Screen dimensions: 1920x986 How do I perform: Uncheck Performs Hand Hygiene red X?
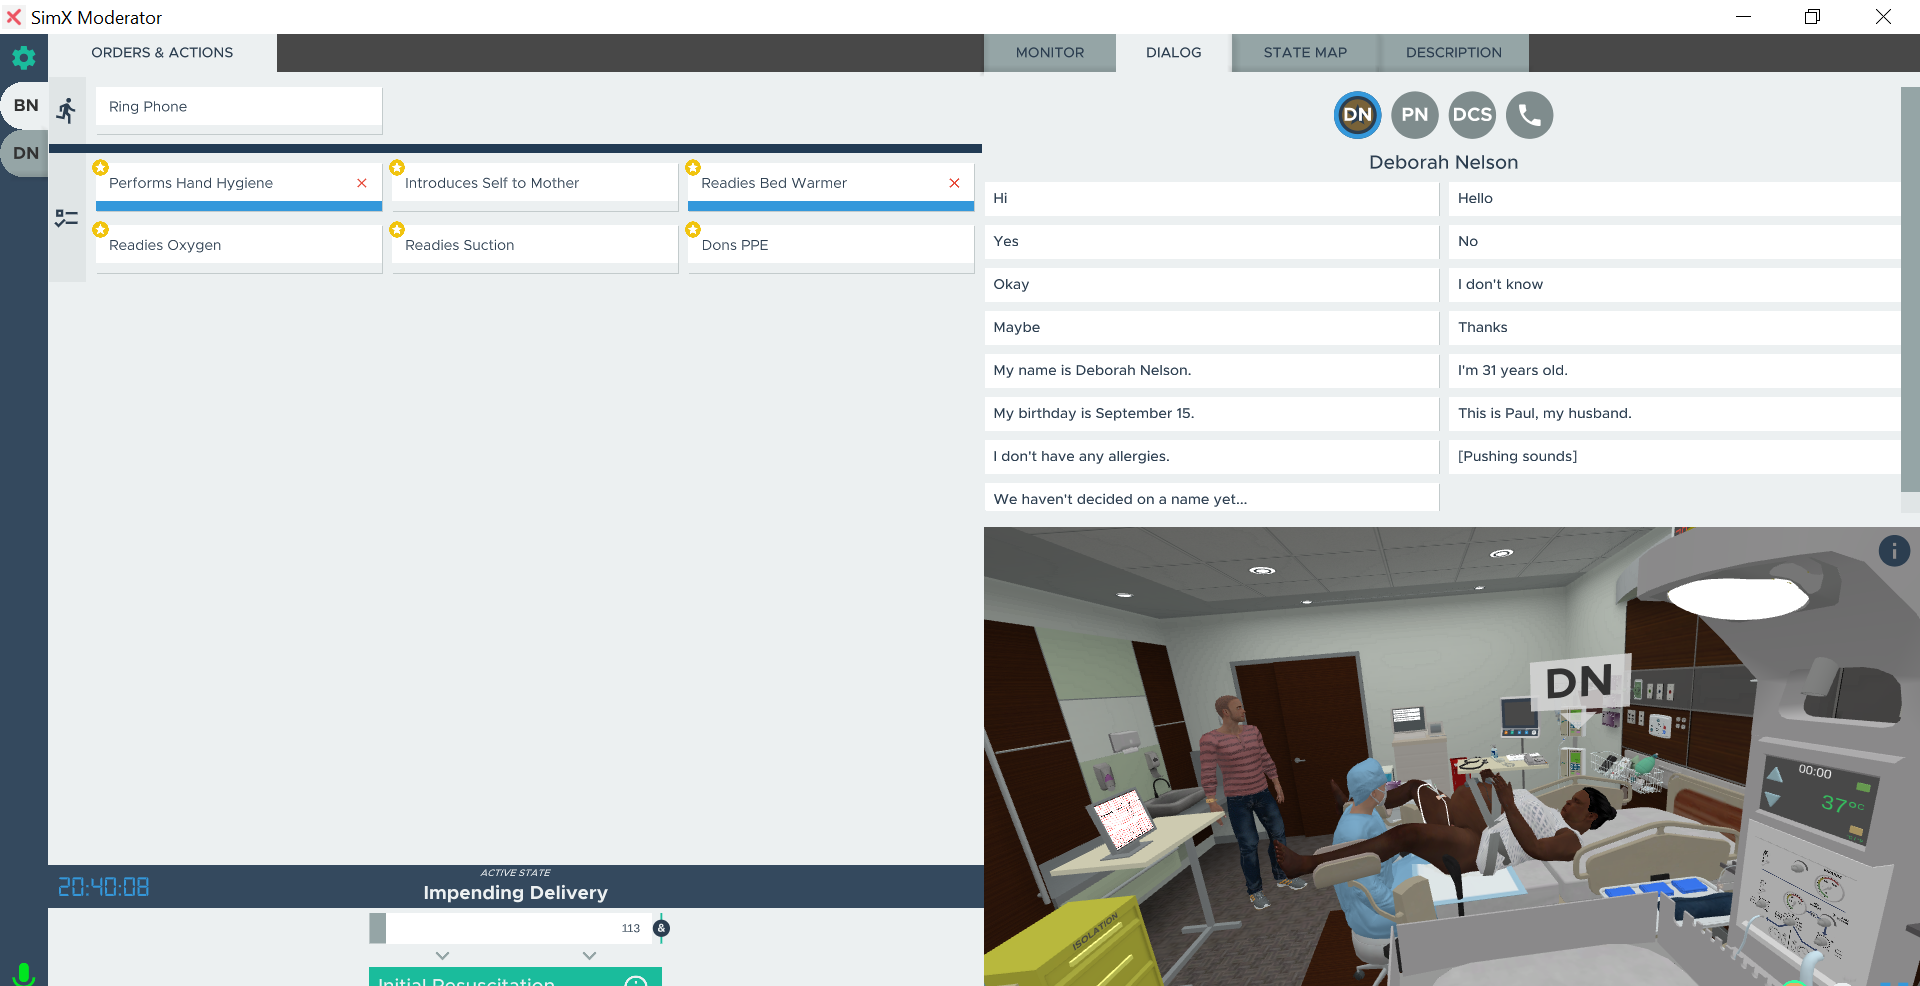362,183
